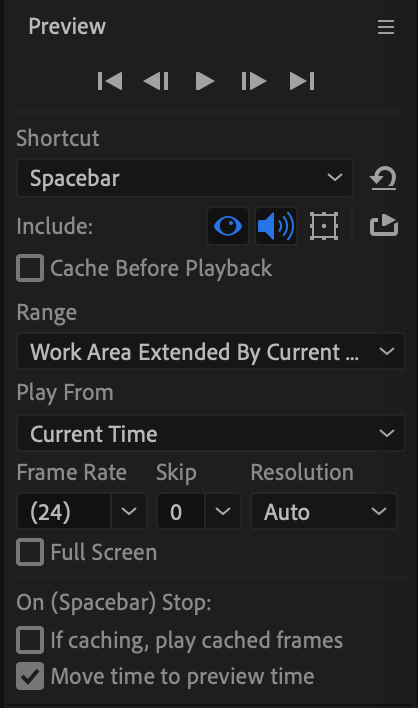This screenshot has width=418, height=708.
Task: Enable the Full Screen checkbox
Action: pos(30,552)
